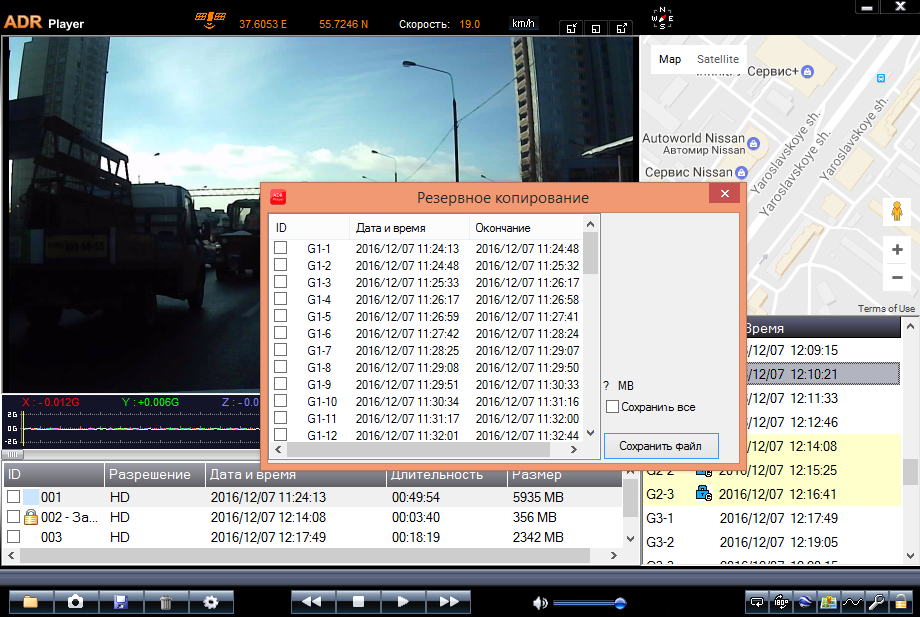Viewport: 920px width, 617px height.
Task: Check the G1-2 segment checkbox
Action: 280,265
